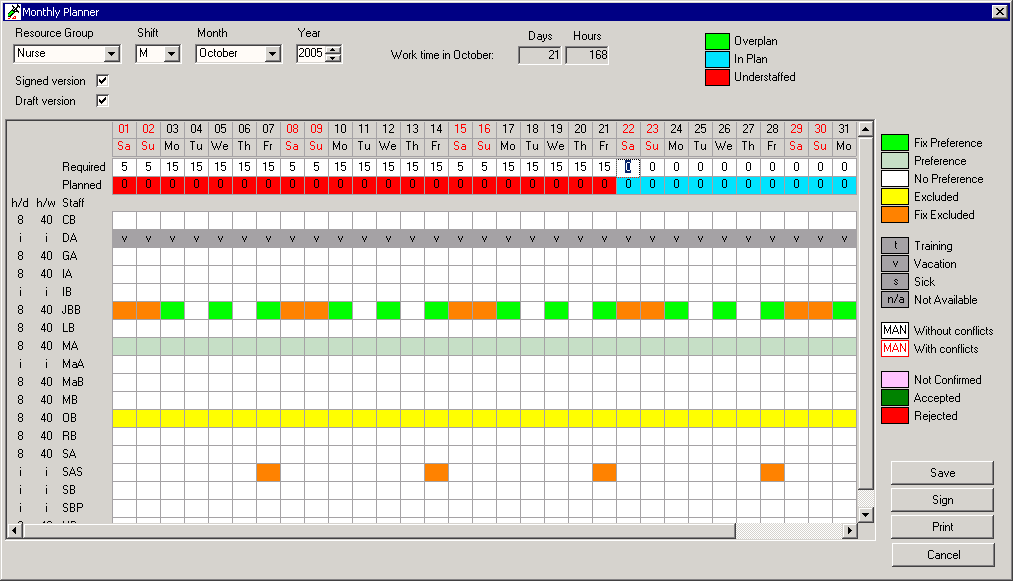Click the 'MAN' Without conflicts legend icon
This screenshot has width=1013, height=581.
(x=894, y=331)
